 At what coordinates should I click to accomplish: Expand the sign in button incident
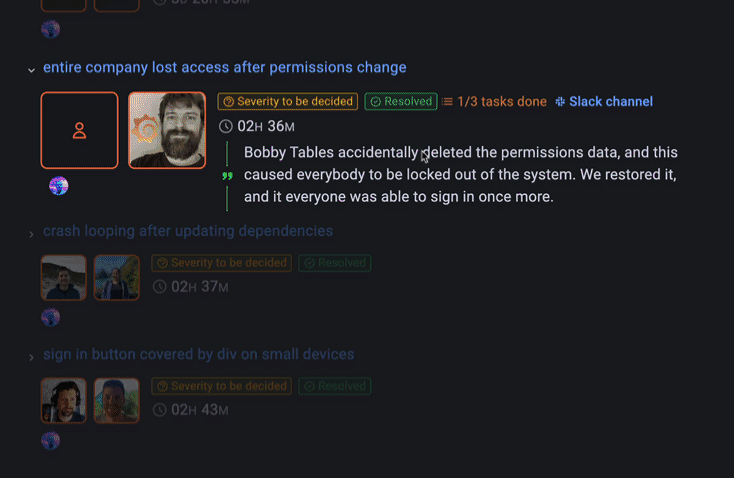tap(31, 357)
